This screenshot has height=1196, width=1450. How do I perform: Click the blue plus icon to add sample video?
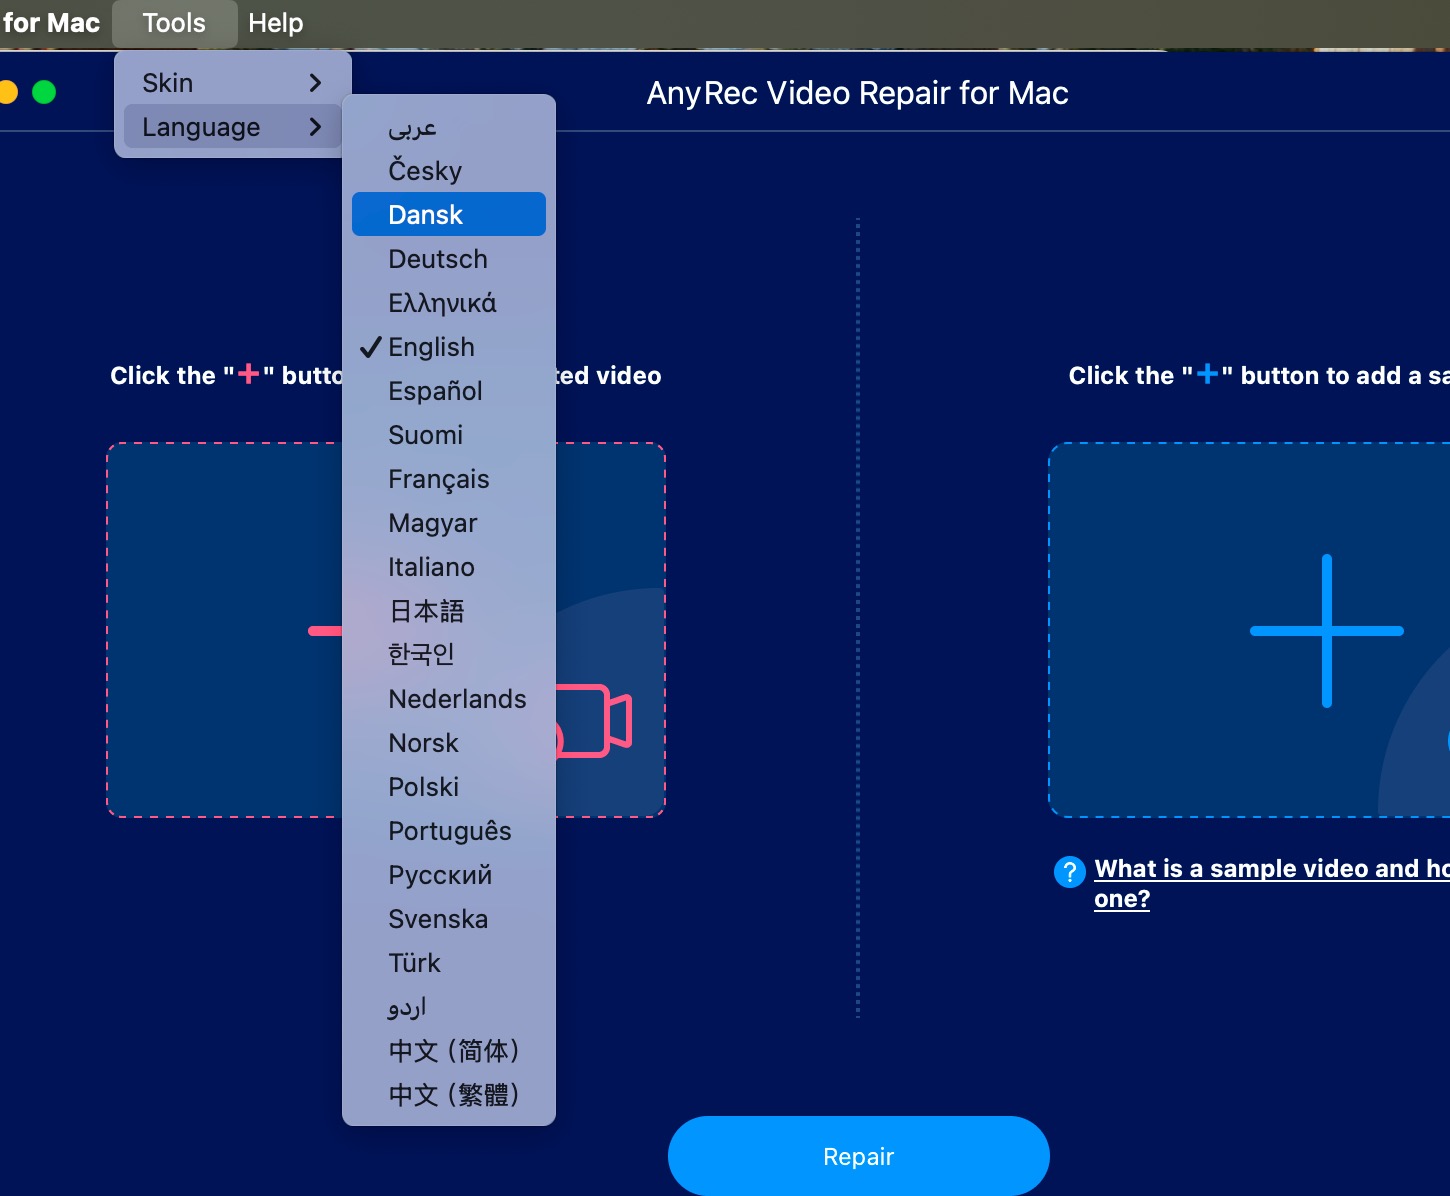(1326, 631)
